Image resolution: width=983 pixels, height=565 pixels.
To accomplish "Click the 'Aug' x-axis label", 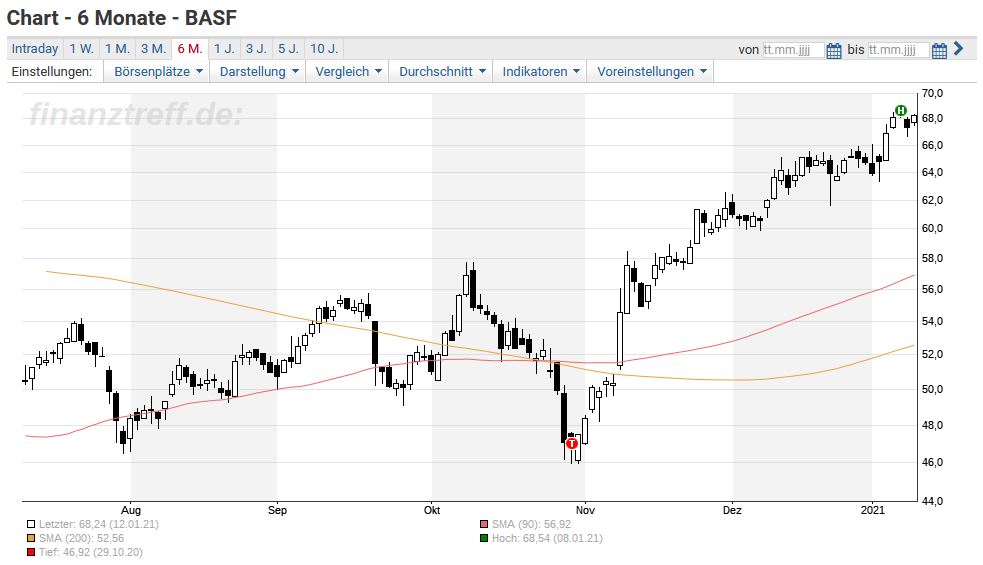I will click(x=130, y=510).
